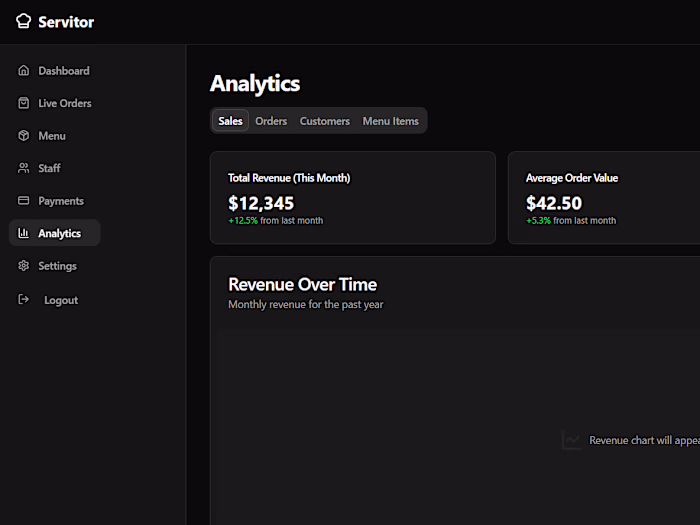Open the Menu section in sidebar
This screenshot has width=700, height=525.
coord(54,136)
